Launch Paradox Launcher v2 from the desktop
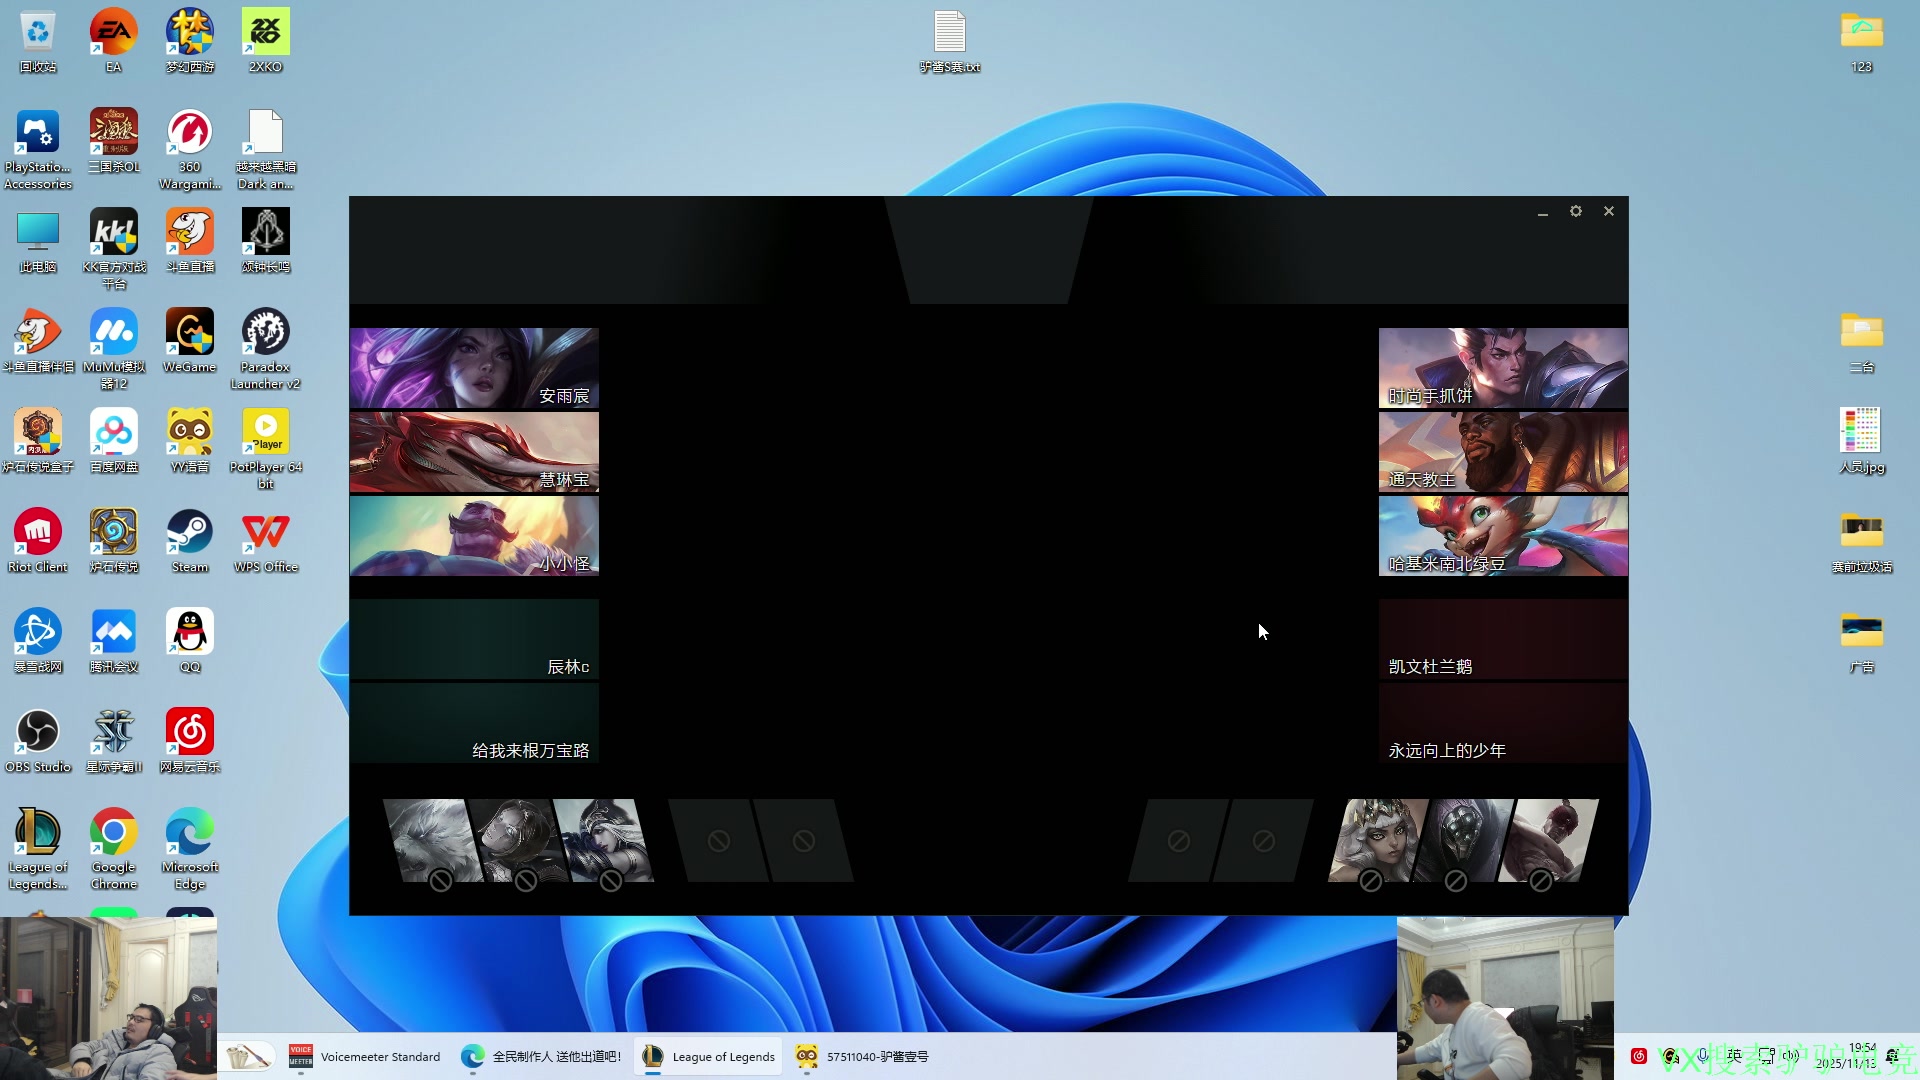This screenshot has height=1080, width=1920. 265,333
